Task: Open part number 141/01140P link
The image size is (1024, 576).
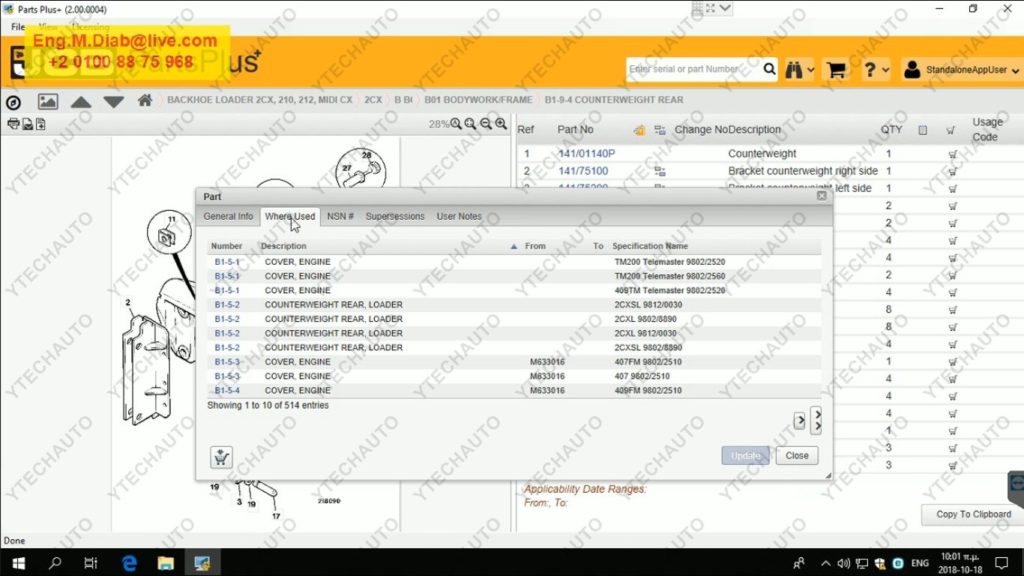Action: [x=586, y=154]
